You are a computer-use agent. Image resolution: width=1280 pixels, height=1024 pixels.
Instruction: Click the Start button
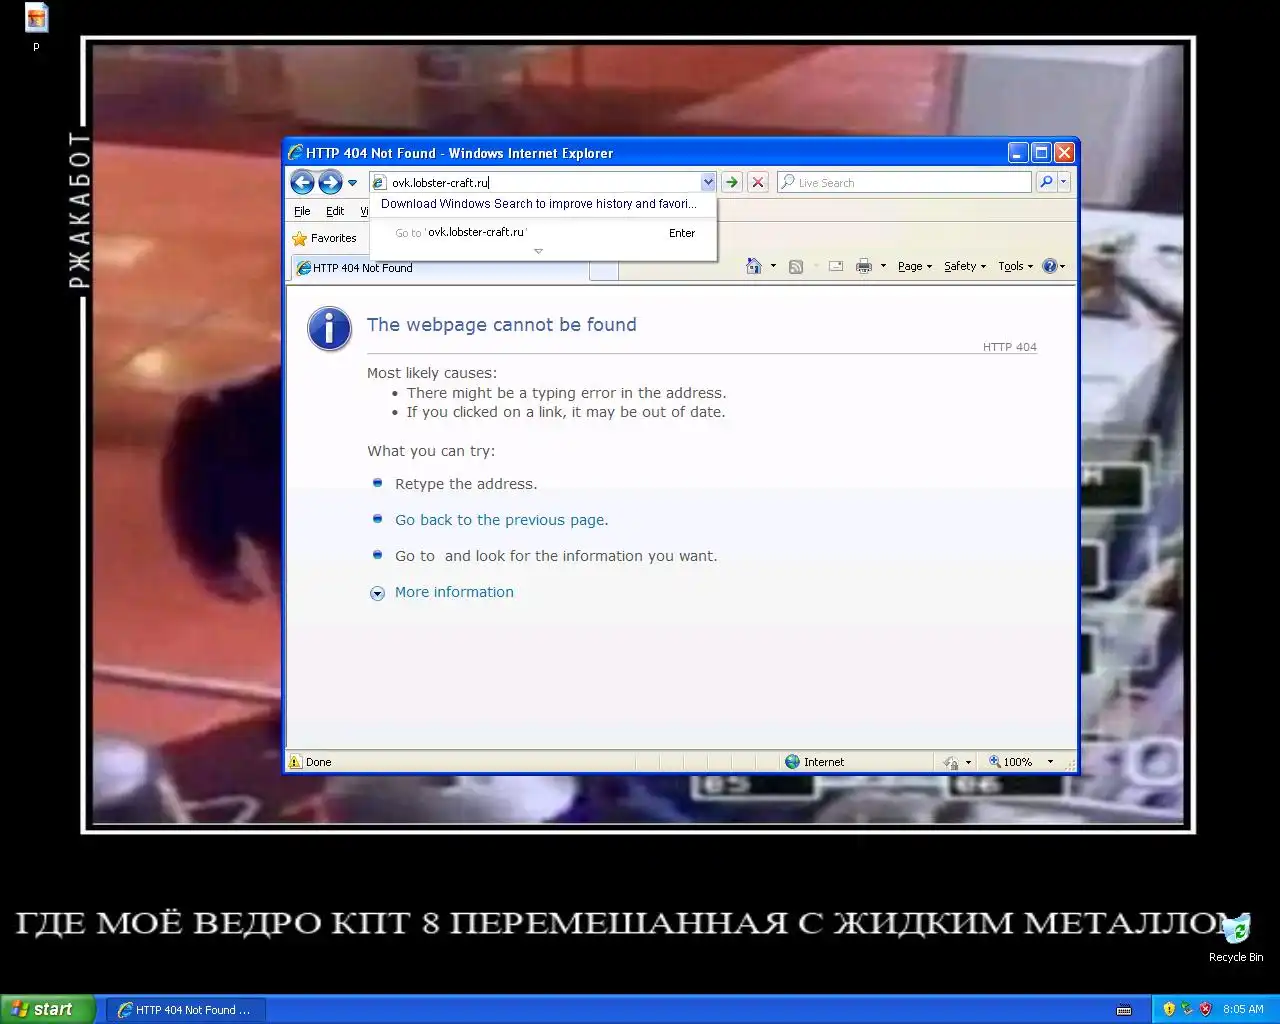coord(47,1009)
